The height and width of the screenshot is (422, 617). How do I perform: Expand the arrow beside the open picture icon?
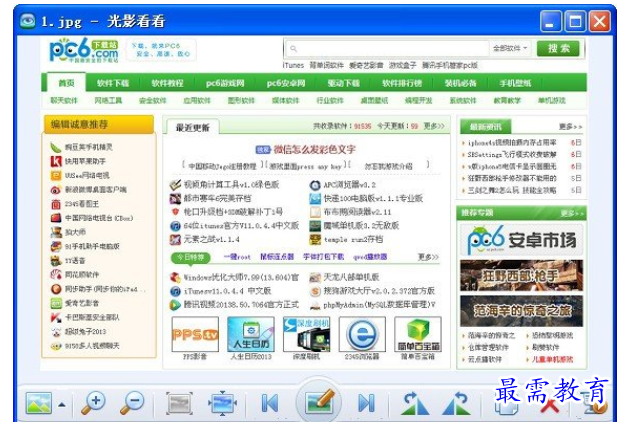click(62, 404)
